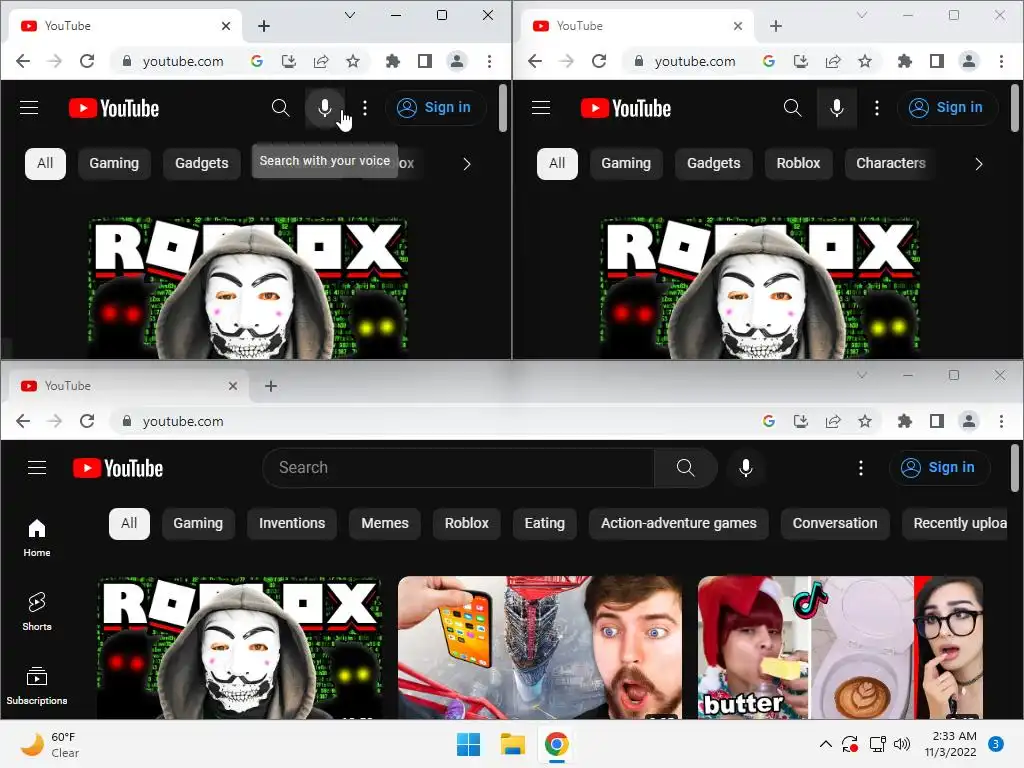Image resolution: width=1024 pixels, height=768 pixels.
Task: Go back in top-left Chrome window
Action: point(23,61)
